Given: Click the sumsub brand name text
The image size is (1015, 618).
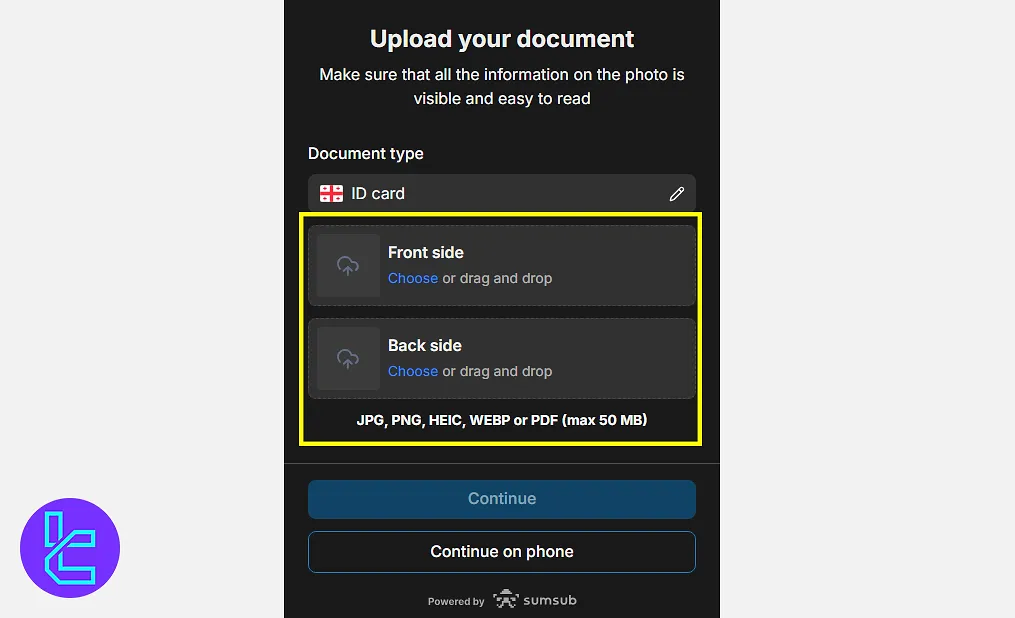Looking at the screenshot, I should point(550,600).
